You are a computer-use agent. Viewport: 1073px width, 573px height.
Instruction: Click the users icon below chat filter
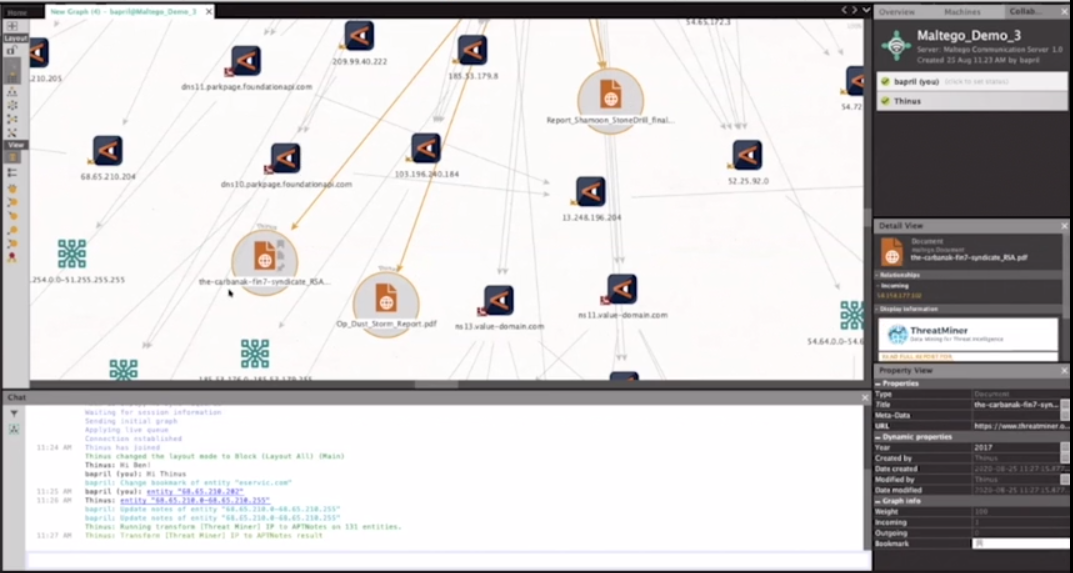point(14,429)
